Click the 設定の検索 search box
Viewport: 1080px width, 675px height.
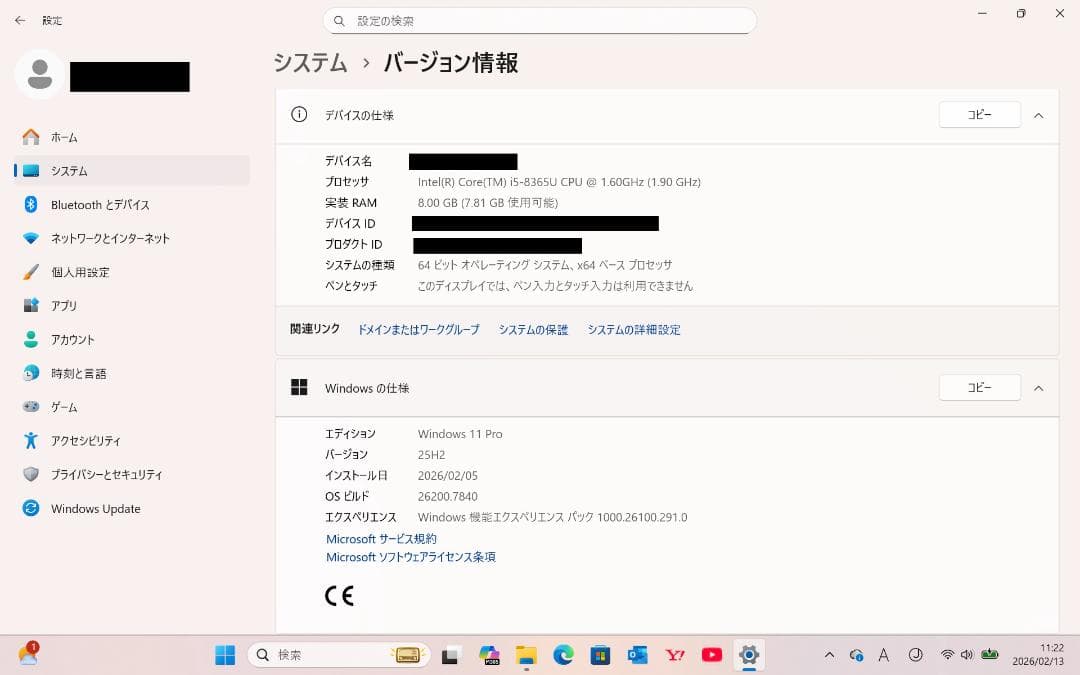[540, 20]
